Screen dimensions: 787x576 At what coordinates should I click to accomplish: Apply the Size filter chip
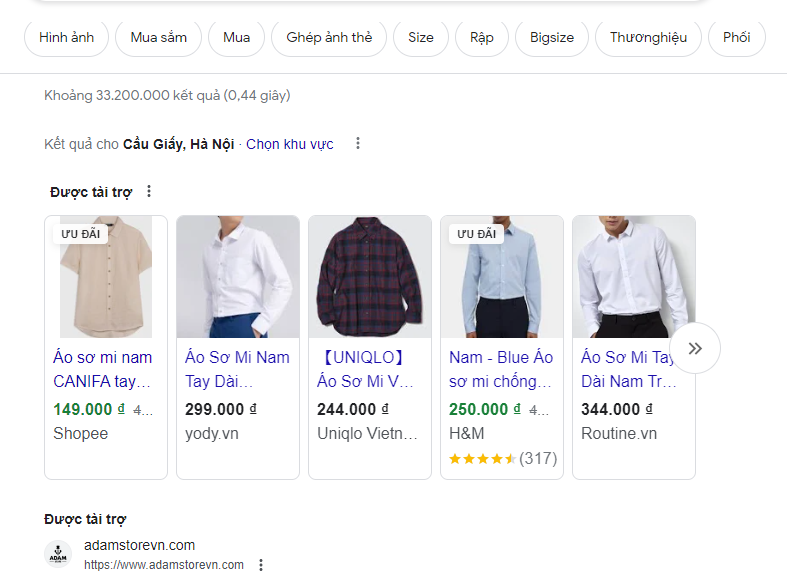(421, 38)
